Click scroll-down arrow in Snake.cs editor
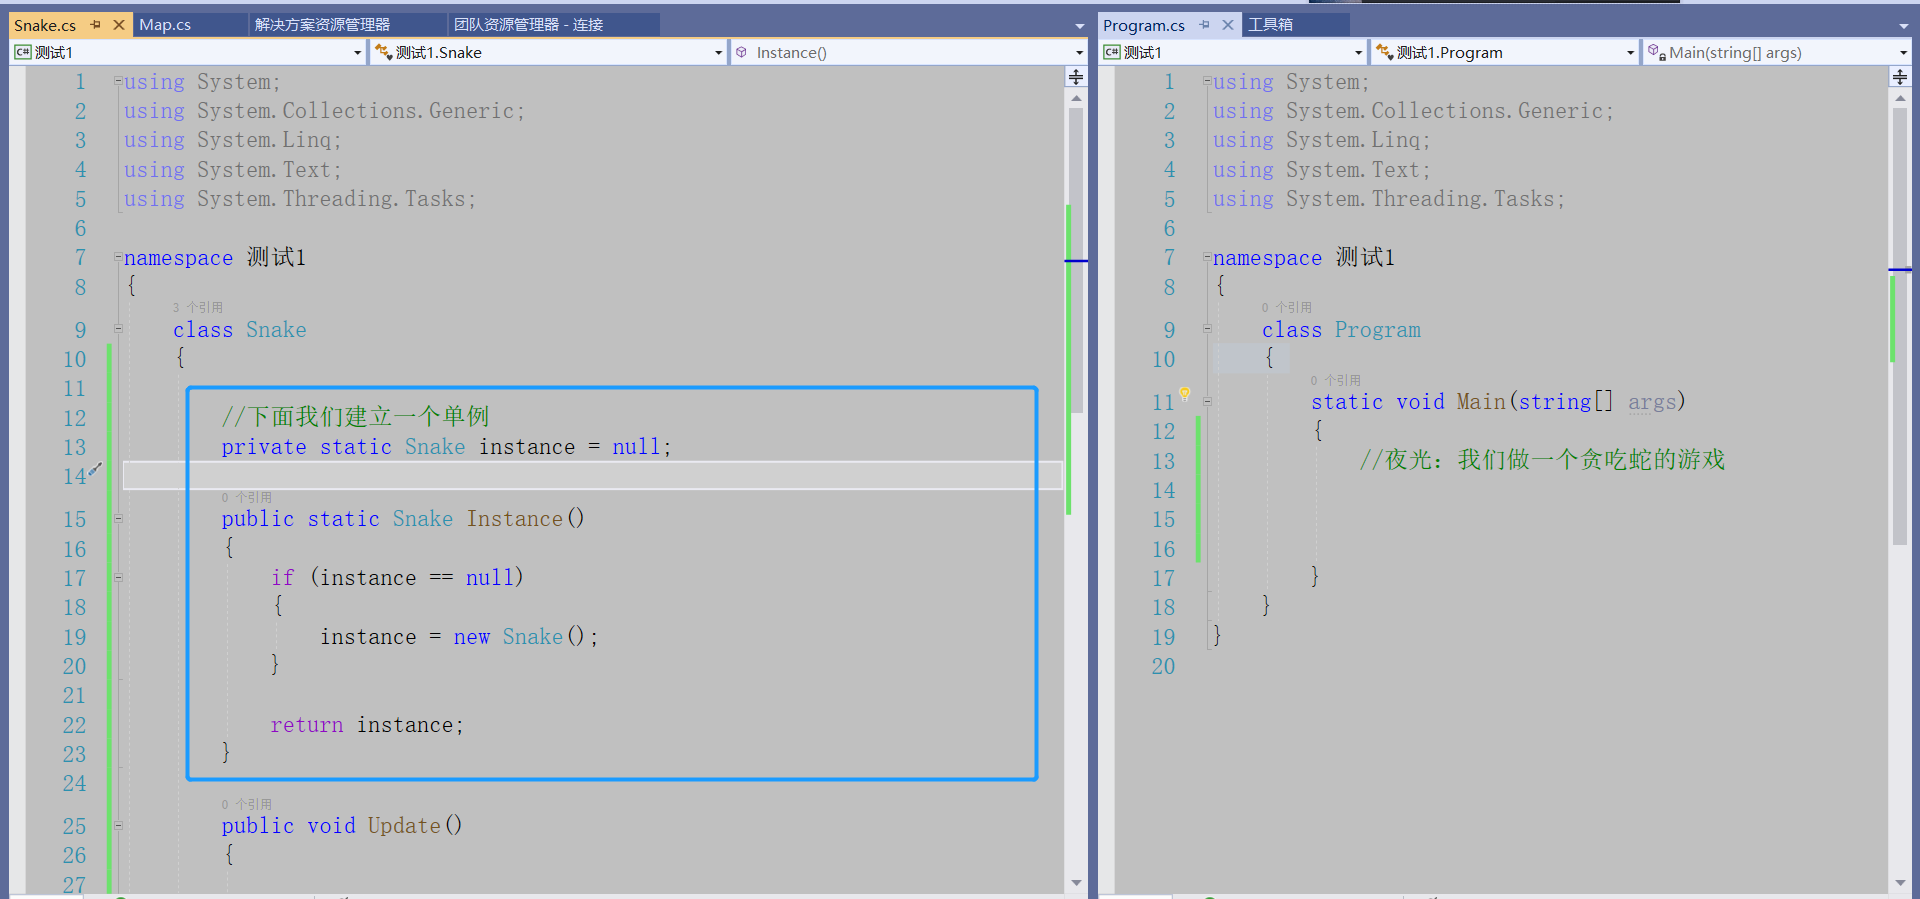This screenshot has height=899, width=1920. [1076, 883]
